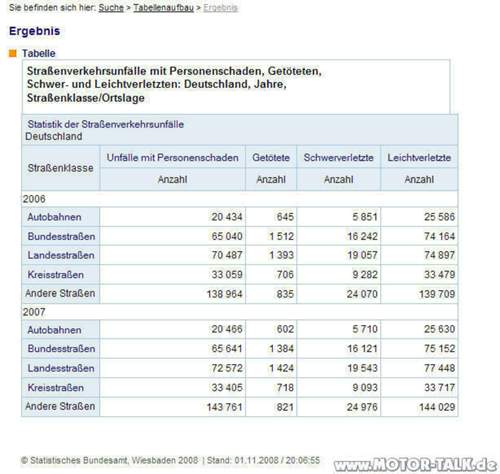This screenshot has height=474, width=500.
Task: Select the value 25 630 cell
Action: [x=419, y=329]
